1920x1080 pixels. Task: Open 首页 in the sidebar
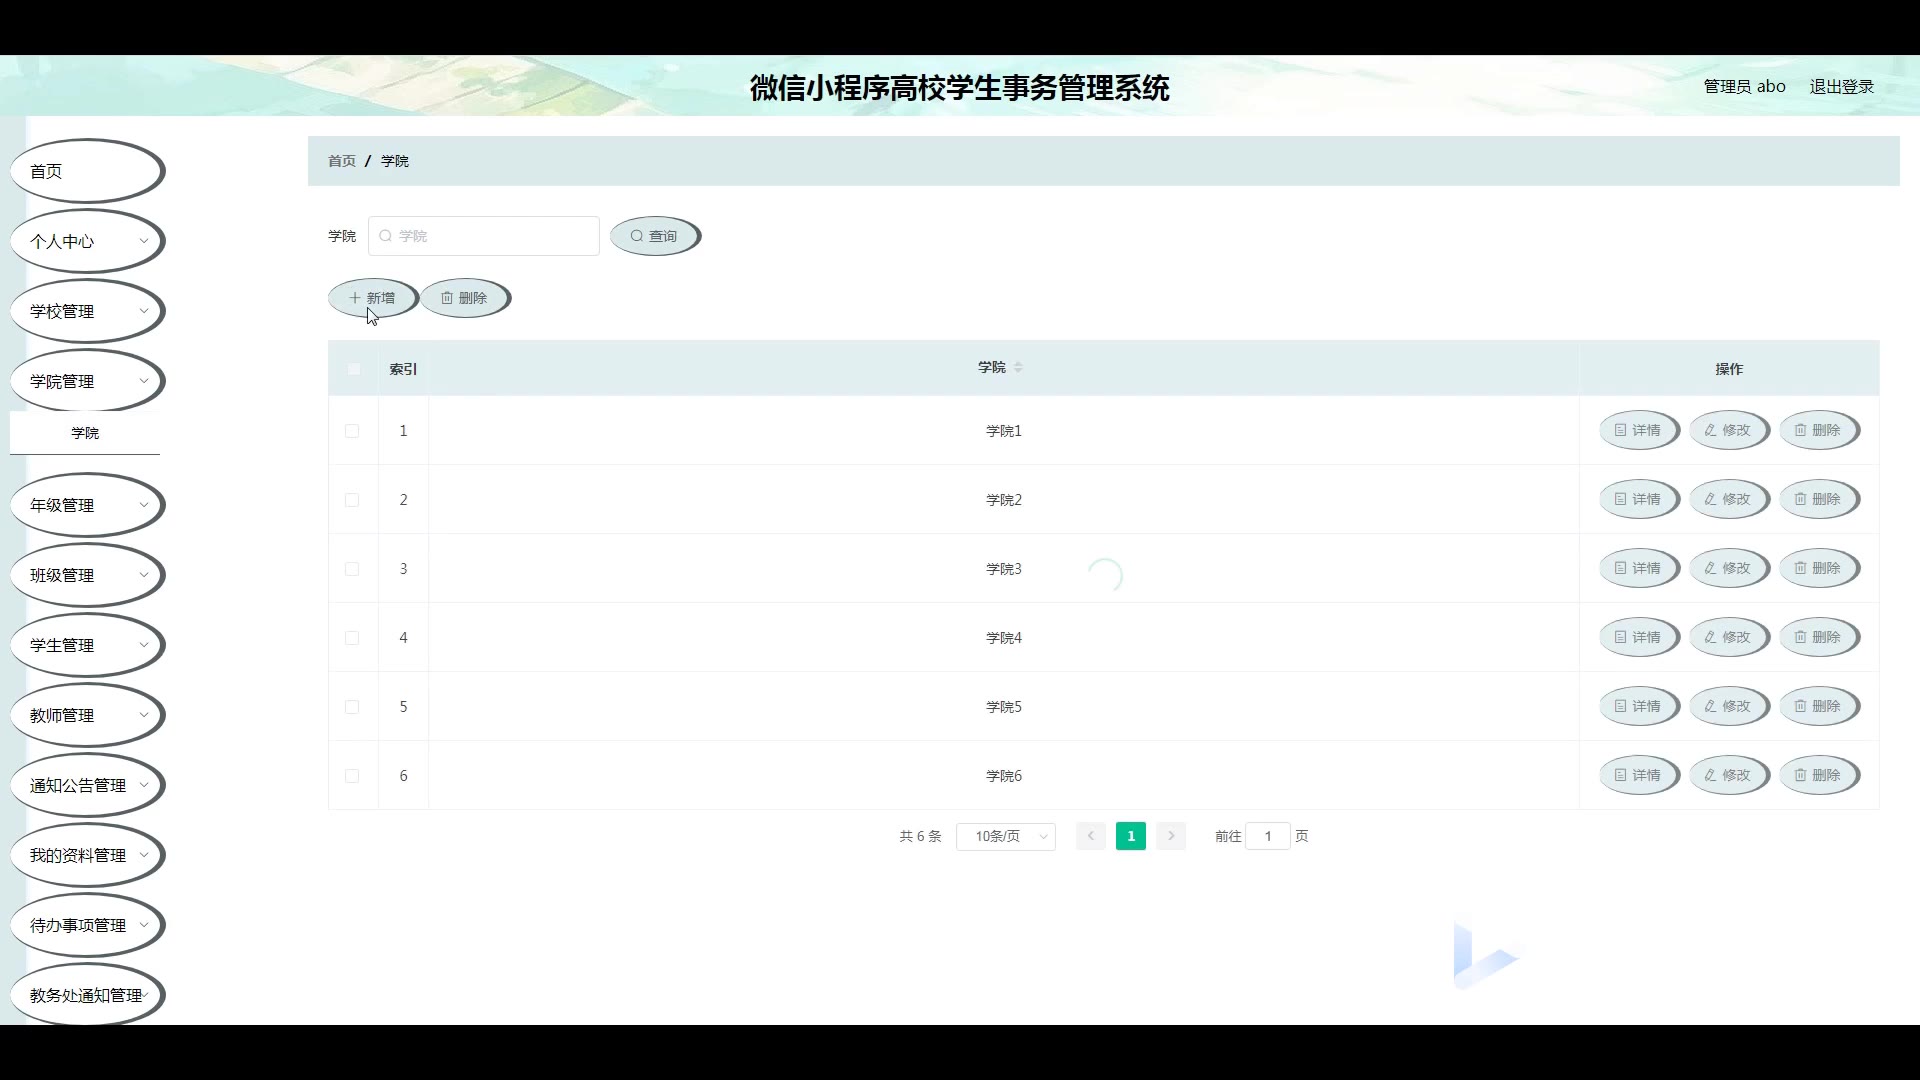click(x=87, y=171)
